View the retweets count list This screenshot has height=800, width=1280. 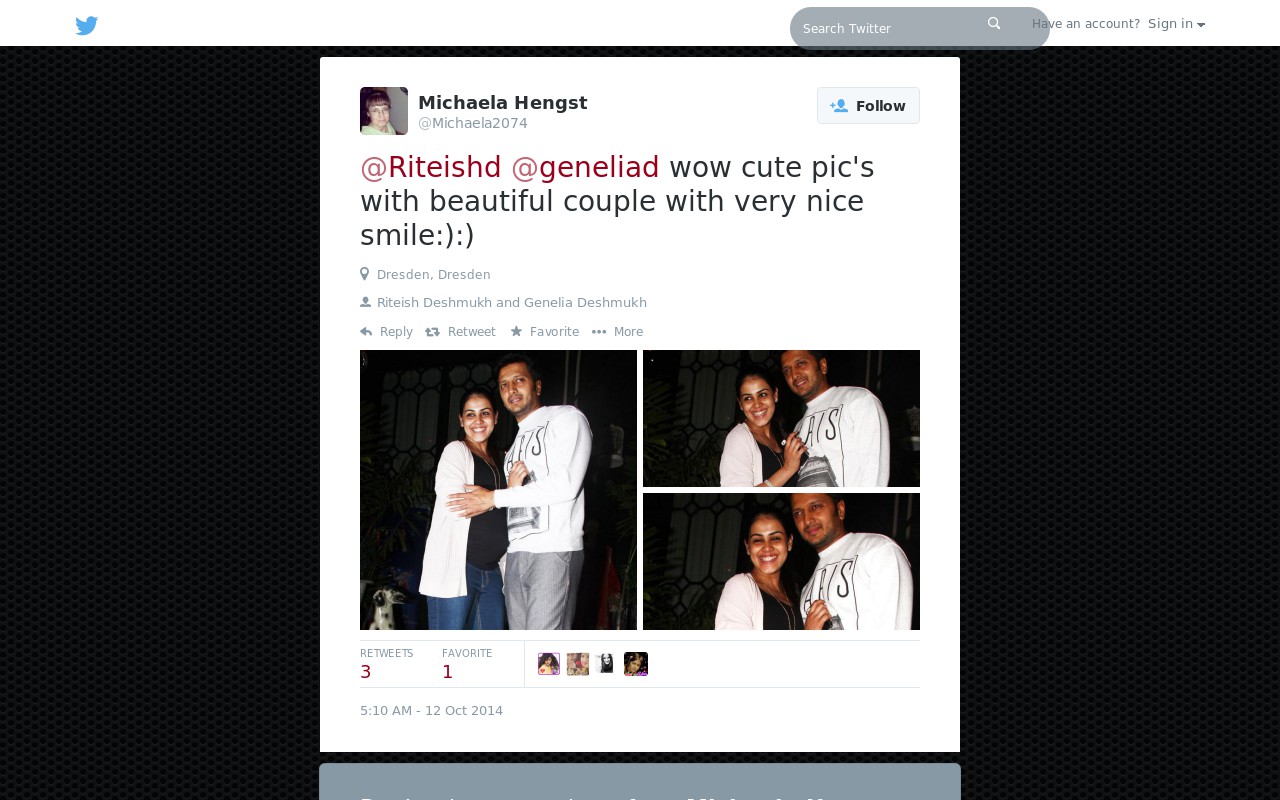coord(386,664)
